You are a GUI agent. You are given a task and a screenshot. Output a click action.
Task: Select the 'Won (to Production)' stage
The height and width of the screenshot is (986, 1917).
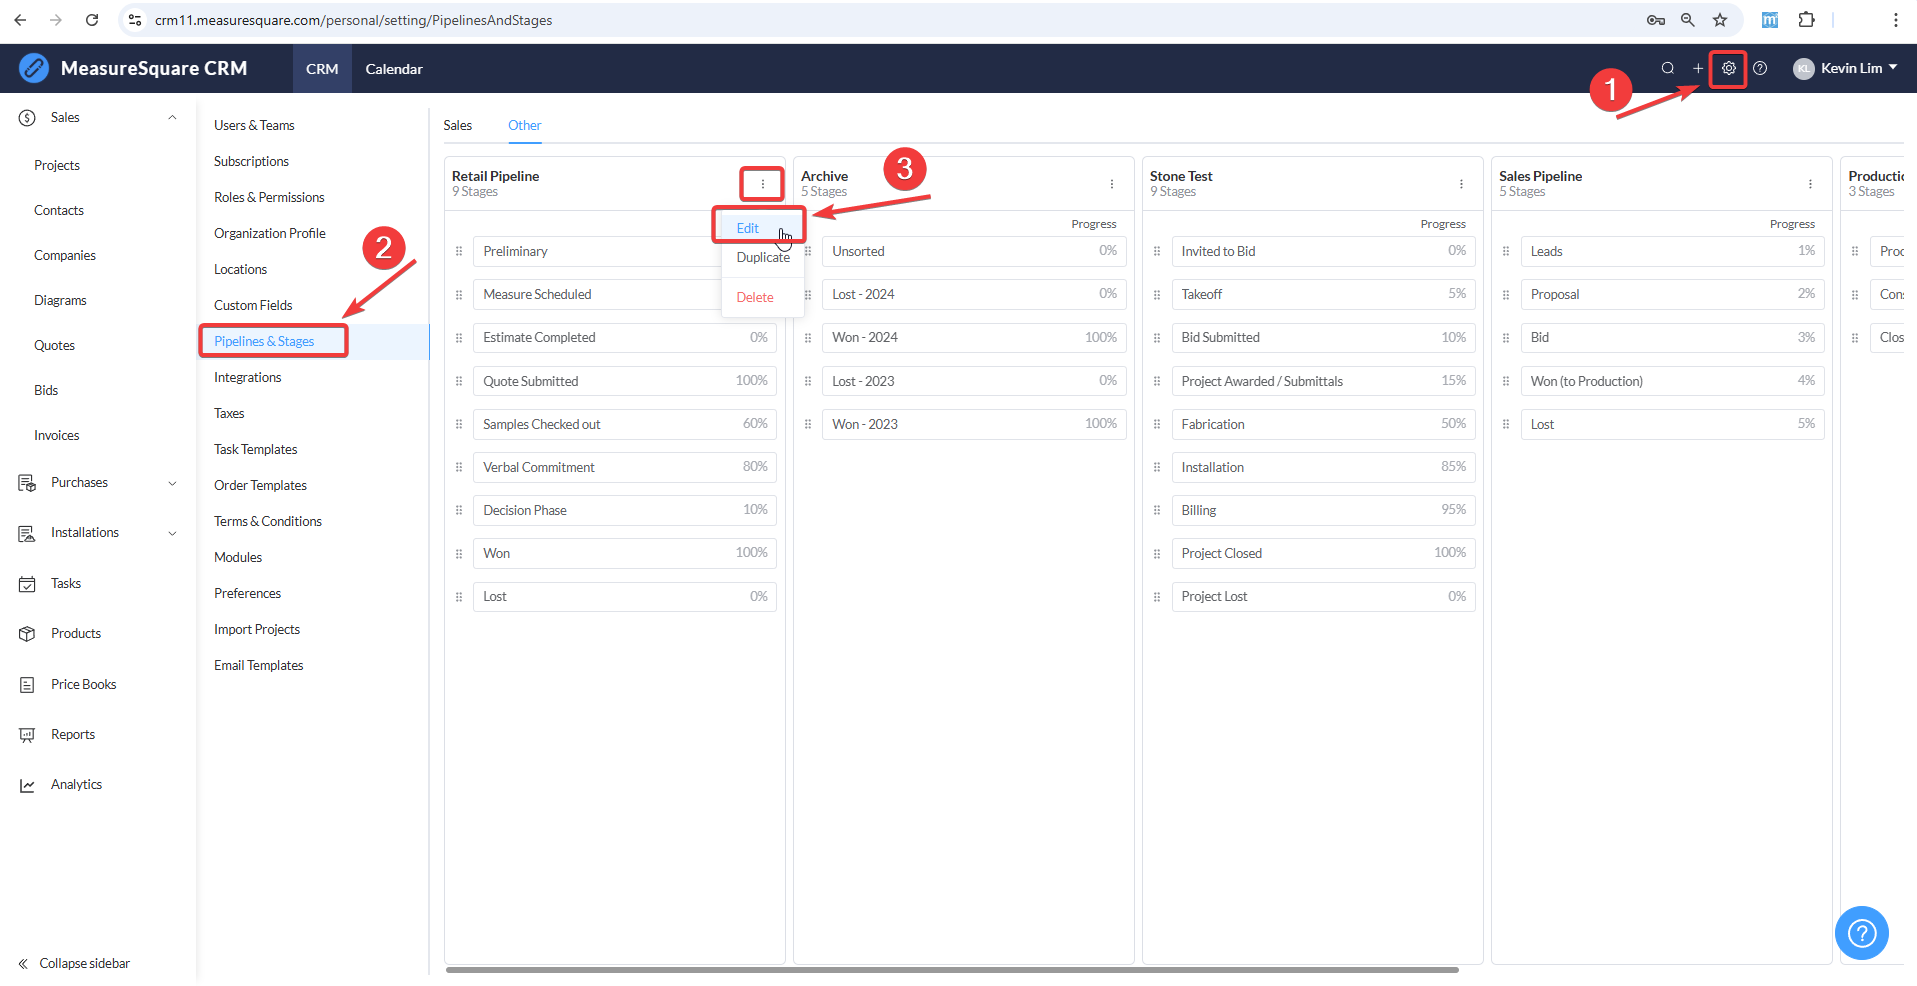tap(1672, 381)
